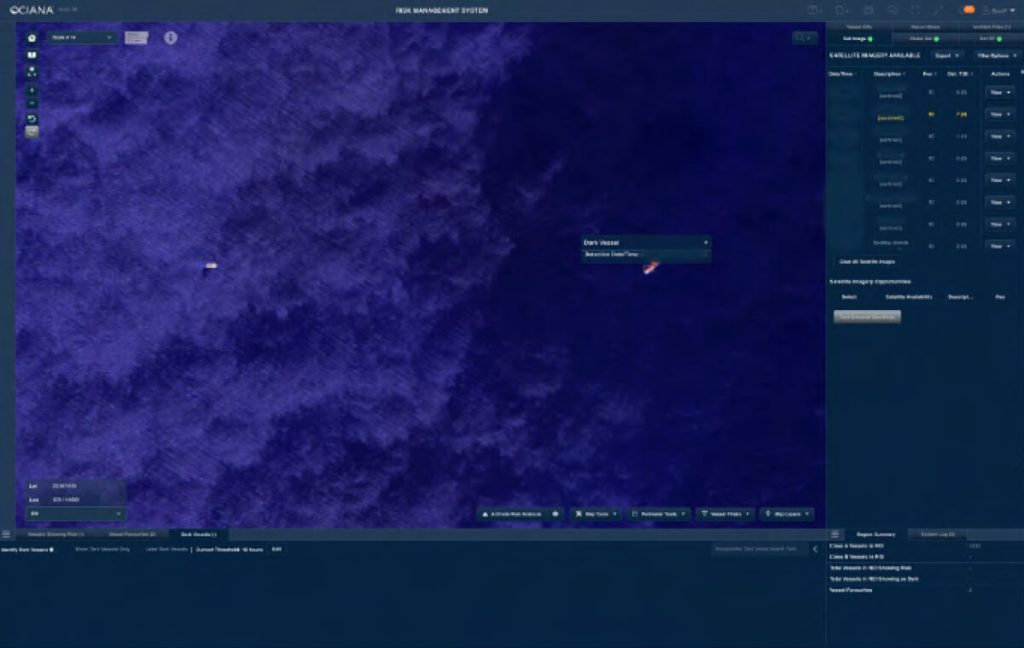Toggle the eye icon beside Activate Risk Analysis

(556, 514)
